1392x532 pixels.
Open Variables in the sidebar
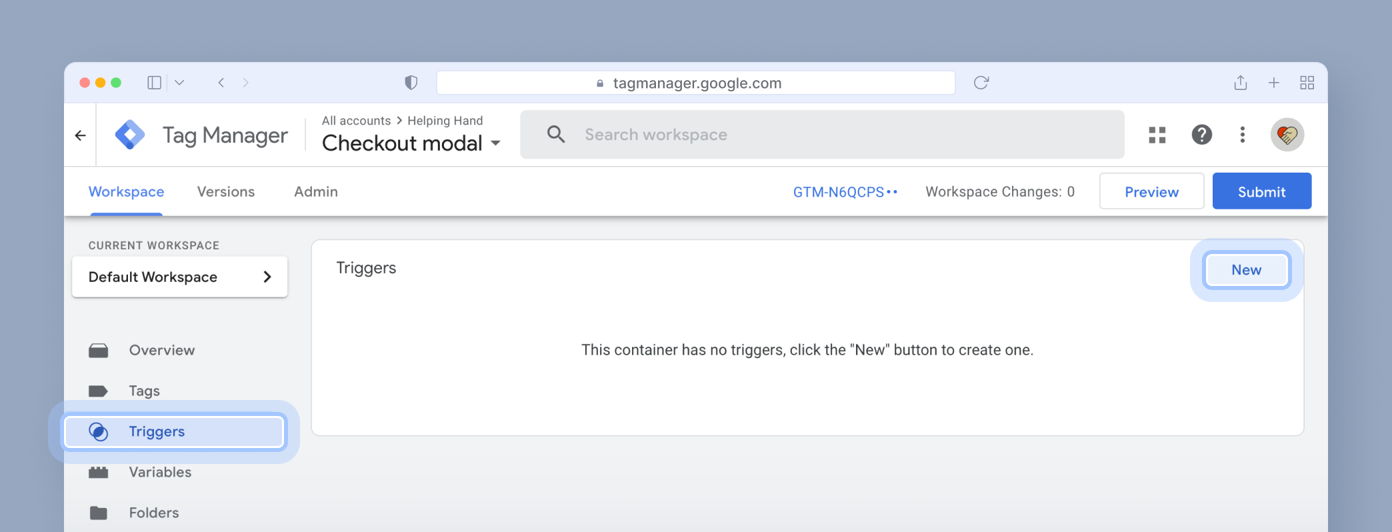(x=160, y=472)
